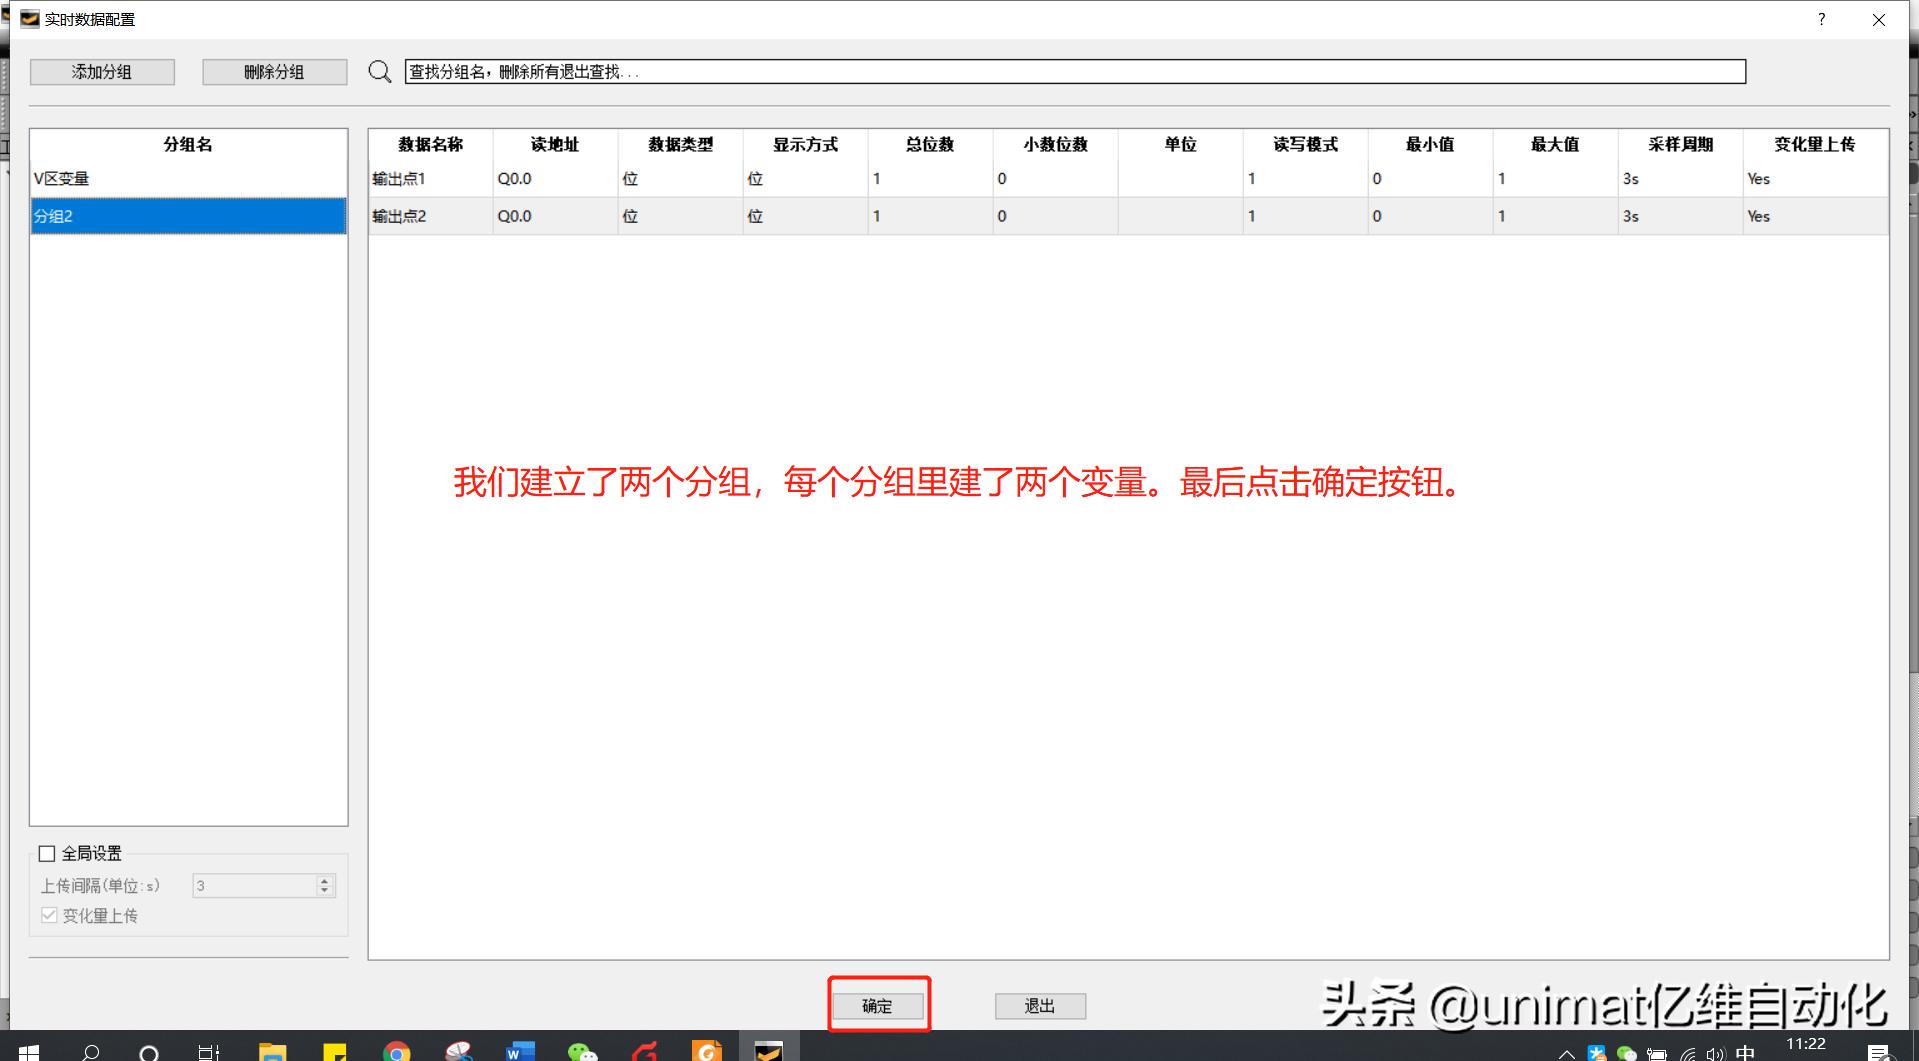This screenshot has width=1919, height=1061.
Task: Click the 中 input method indicator
Action: click(x=1745, y=1052)
